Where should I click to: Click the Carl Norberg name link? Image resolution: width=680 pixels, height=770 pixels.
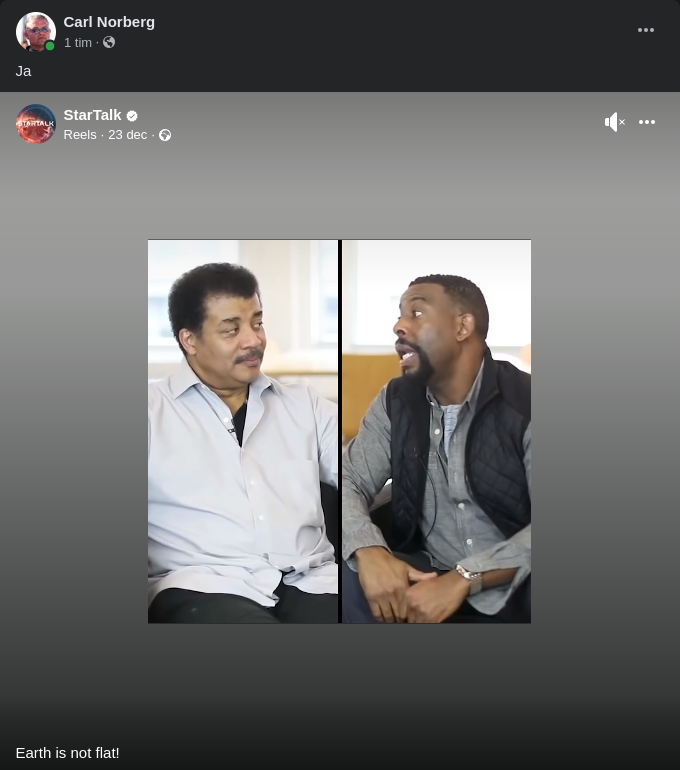click(x=109, y=22)
